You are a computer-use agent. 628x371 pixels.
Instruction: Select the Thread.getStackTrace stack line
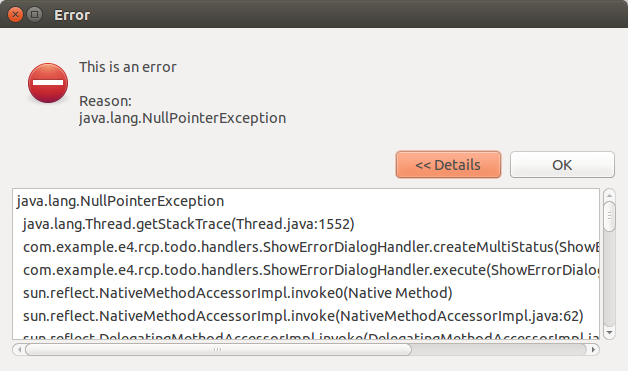pos(189,224)
